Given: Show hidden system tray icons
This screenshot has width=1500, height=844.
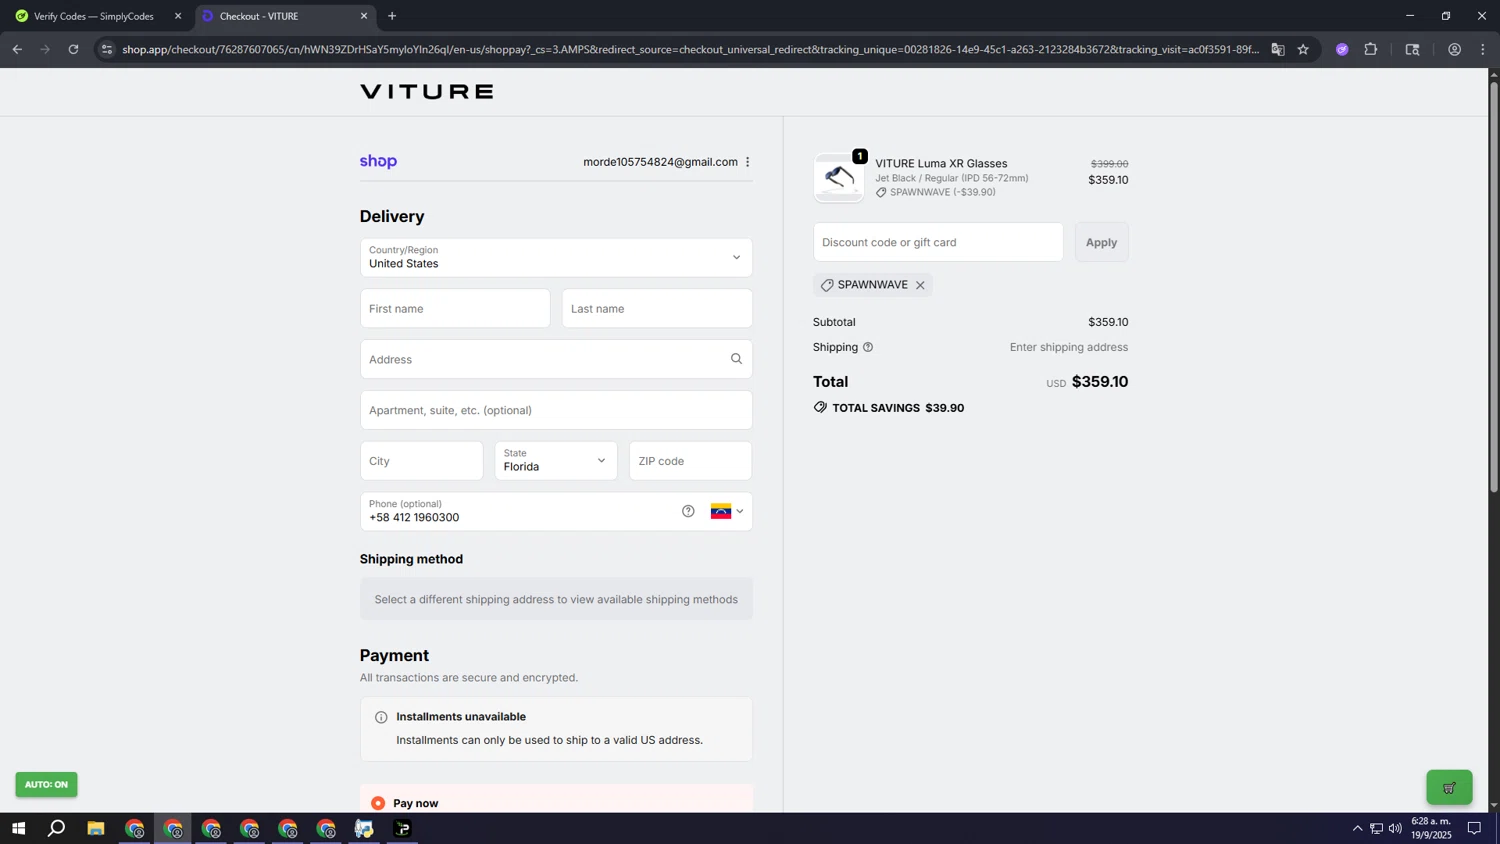Looking at the screenshot, I should (x=1357, y=828).
